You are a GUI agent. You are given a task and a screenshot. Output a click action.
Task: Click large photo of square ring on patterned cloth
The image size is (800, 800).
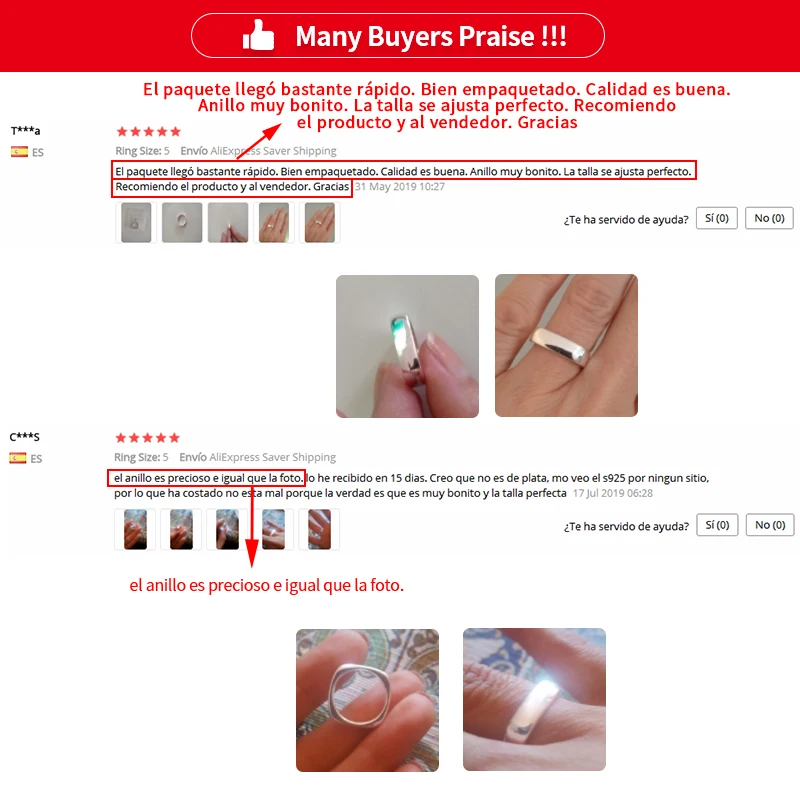367,700
